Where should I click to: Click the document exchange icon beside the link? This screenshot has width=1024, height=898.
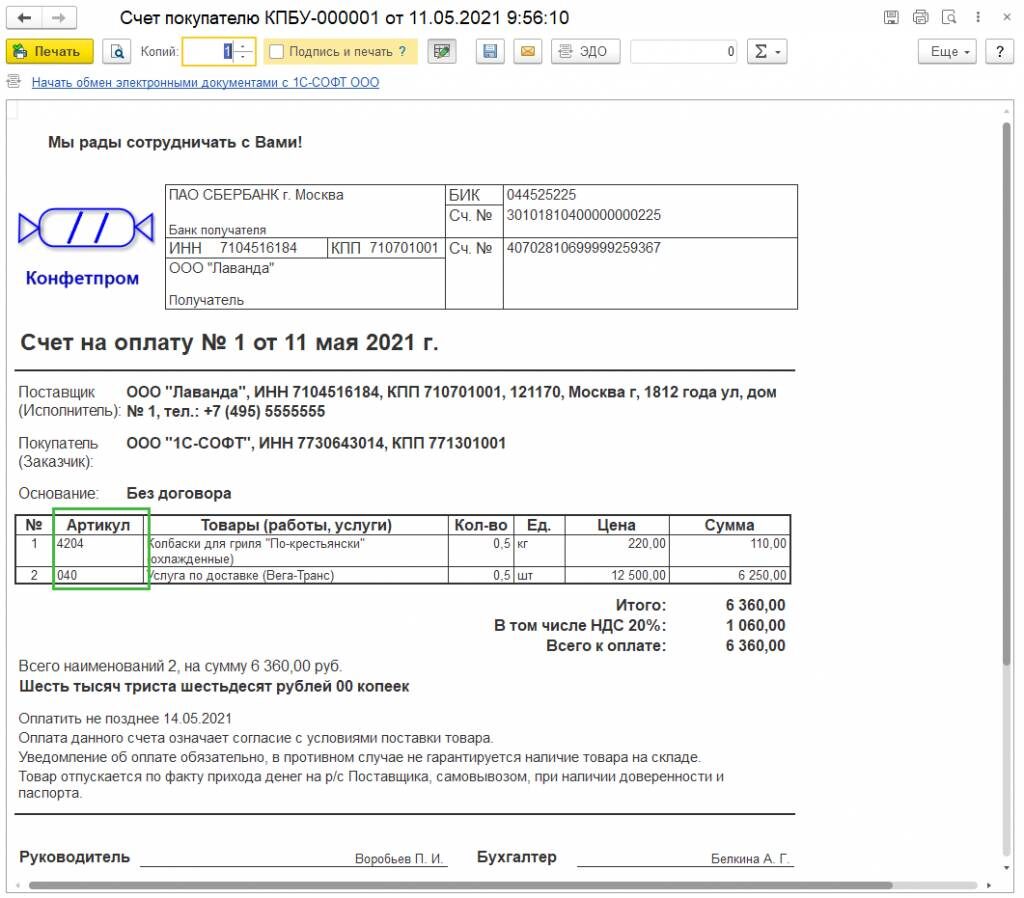pos(14,82)
